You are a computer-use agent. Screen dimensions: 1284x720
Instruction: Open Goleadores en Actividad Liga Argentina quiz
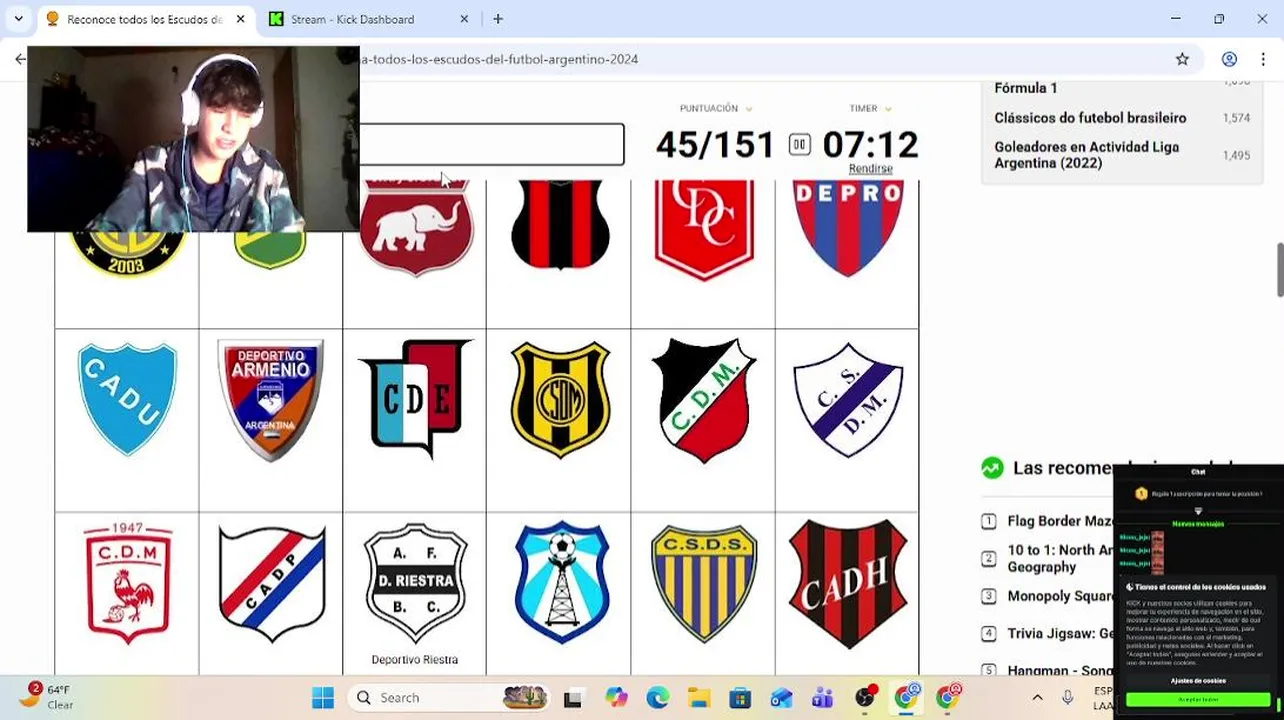click(x=1086, y=155)
